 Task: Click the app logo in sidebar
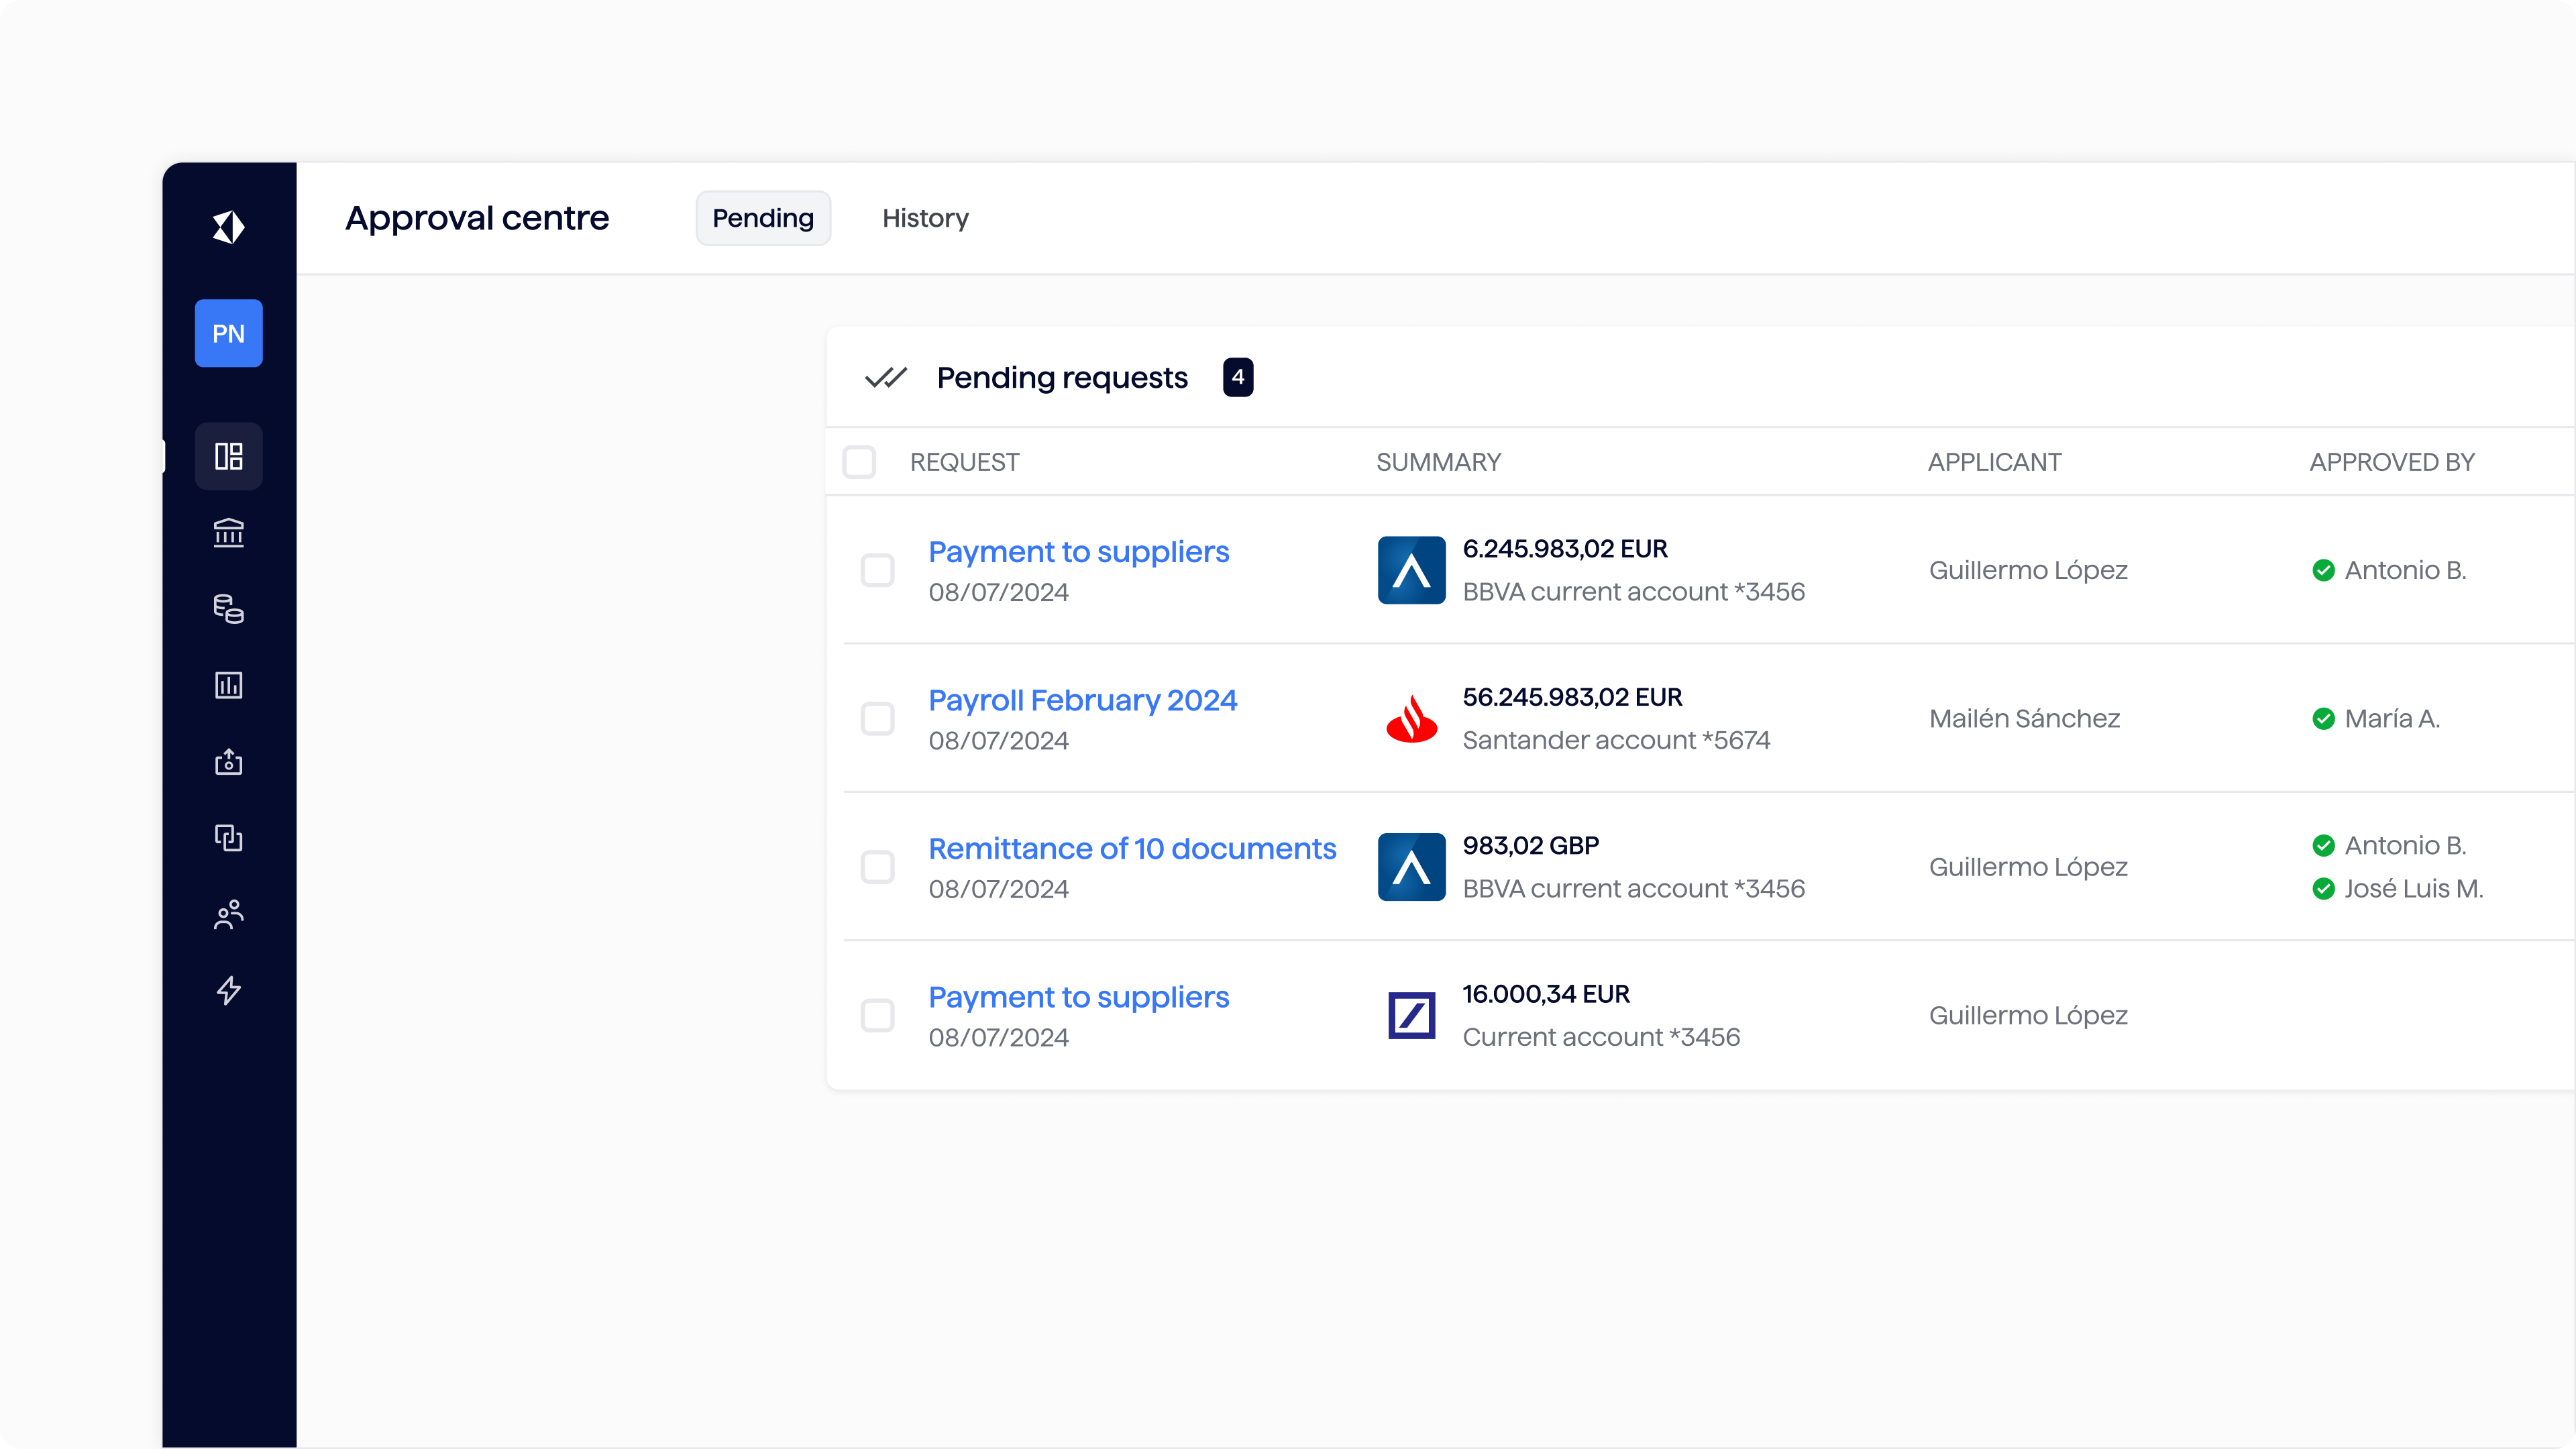[x=228, y=227]
